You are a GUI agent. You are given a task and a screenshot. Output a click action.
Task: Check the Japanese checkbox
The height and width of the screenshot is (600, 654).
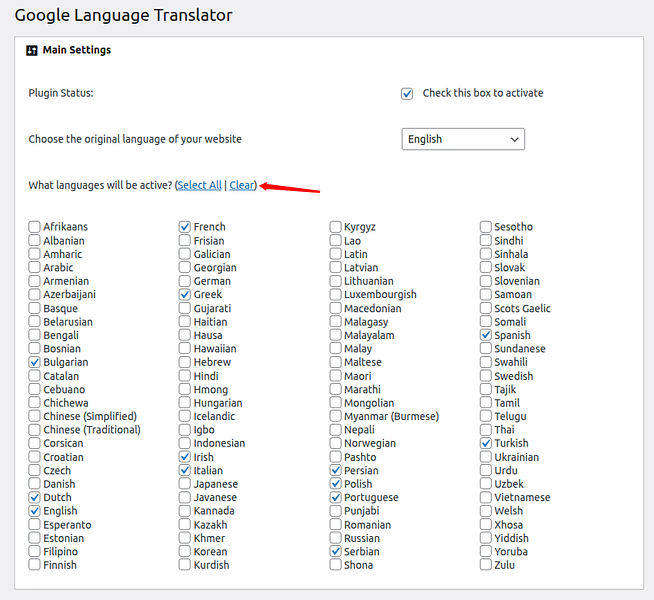coord(184,484)
